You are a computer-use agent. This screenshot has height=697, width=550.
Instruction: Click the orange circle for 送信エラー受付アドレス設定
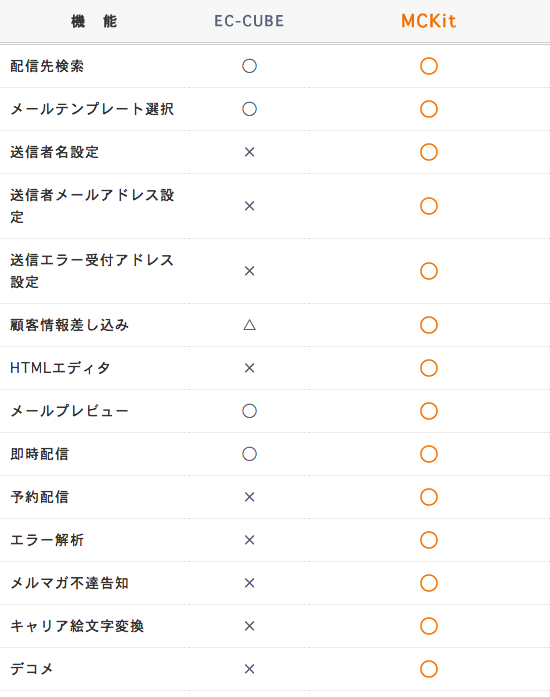[429, 271]
